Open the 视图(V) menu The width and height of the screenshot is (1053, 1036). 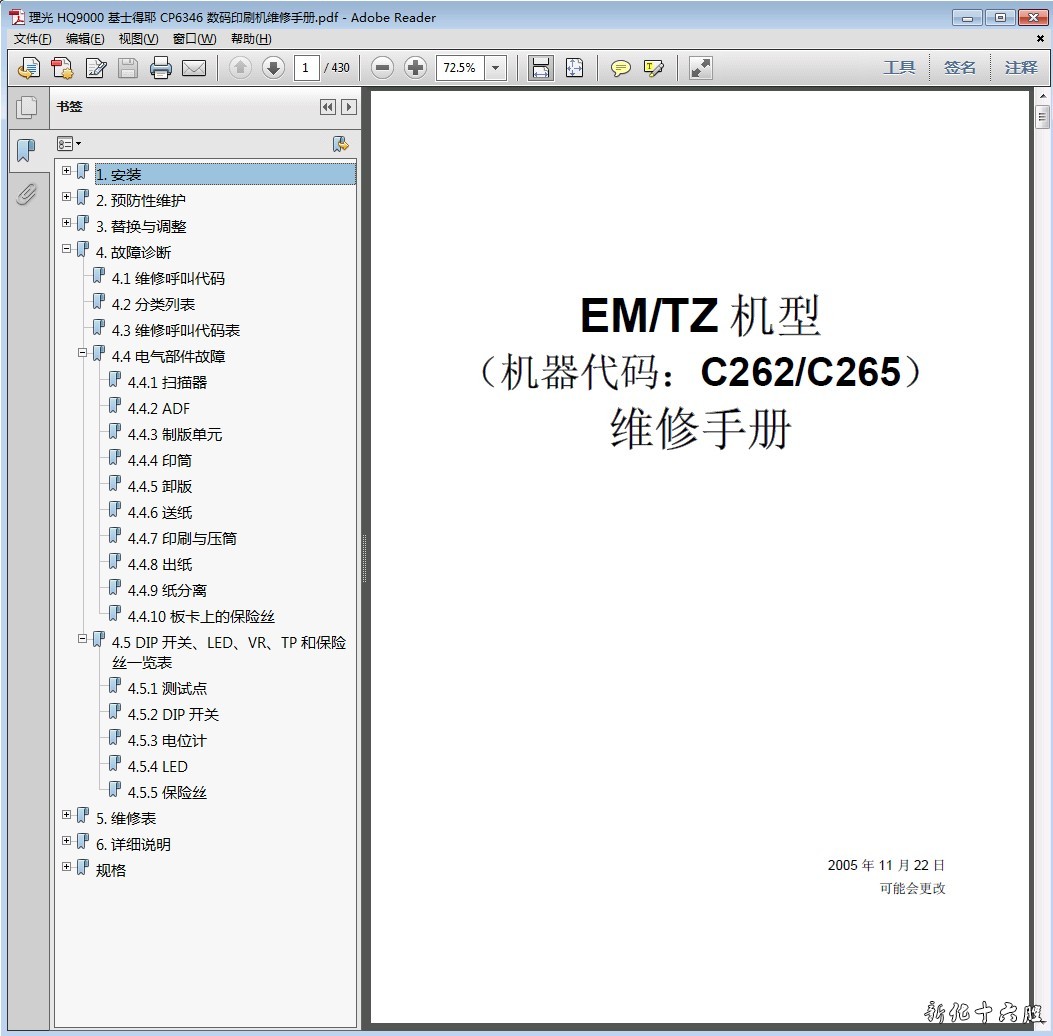point(138,39)
